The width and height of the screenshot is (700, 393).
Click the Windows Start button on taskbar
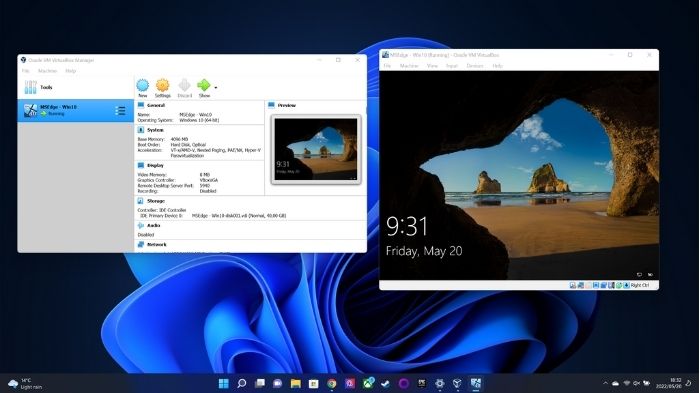click(x=224, y=383)
